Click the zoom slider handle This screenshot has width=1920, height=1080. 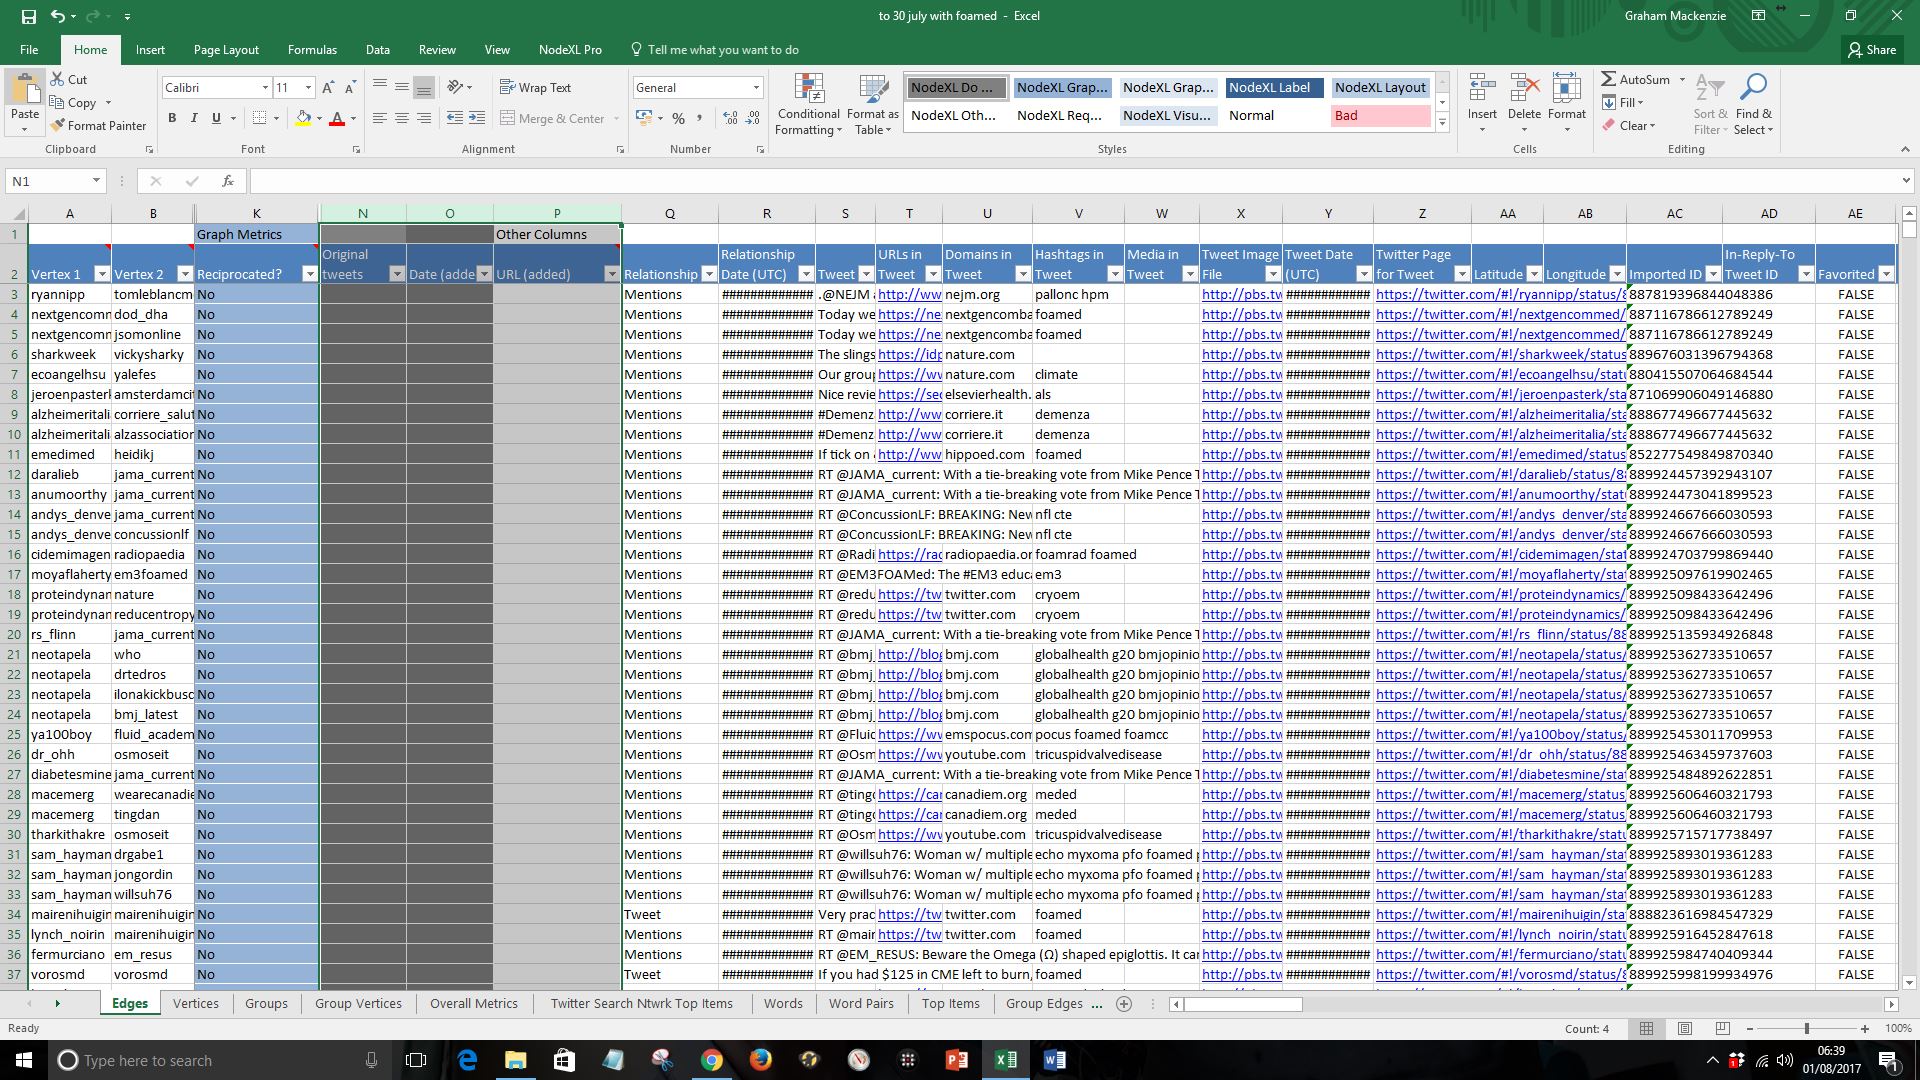1806,1029
